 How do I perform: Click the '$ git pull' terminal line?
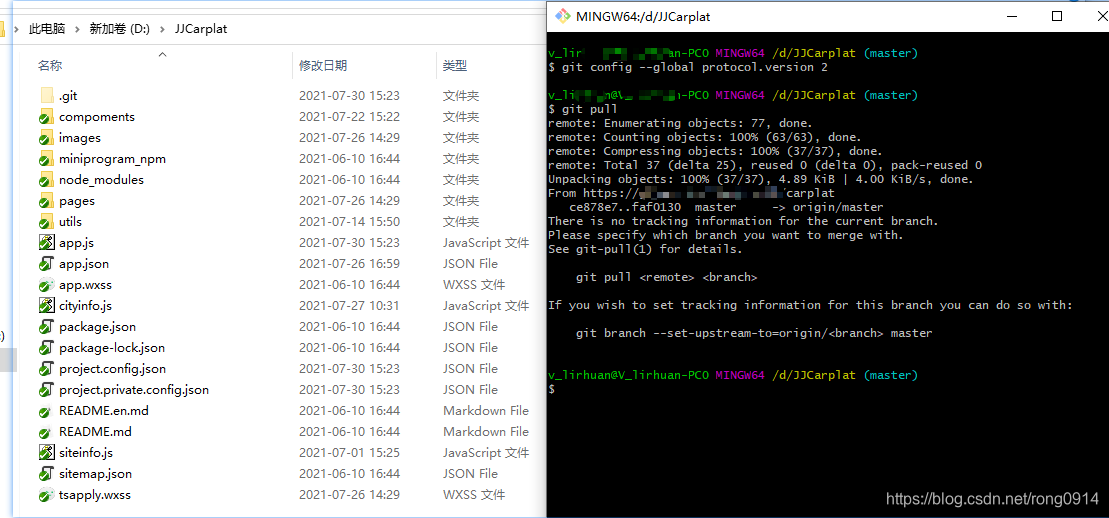(583, 109)
